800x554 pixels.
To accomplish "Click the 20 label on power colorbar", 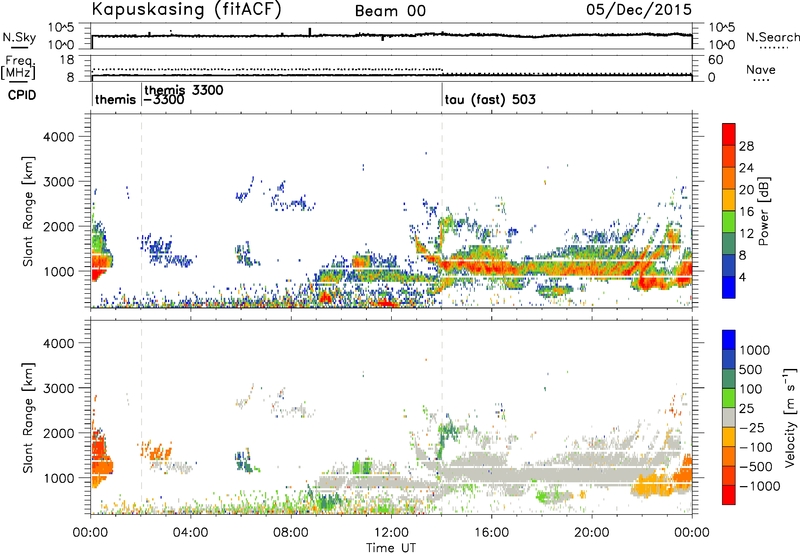I will [x=746, y=190].
